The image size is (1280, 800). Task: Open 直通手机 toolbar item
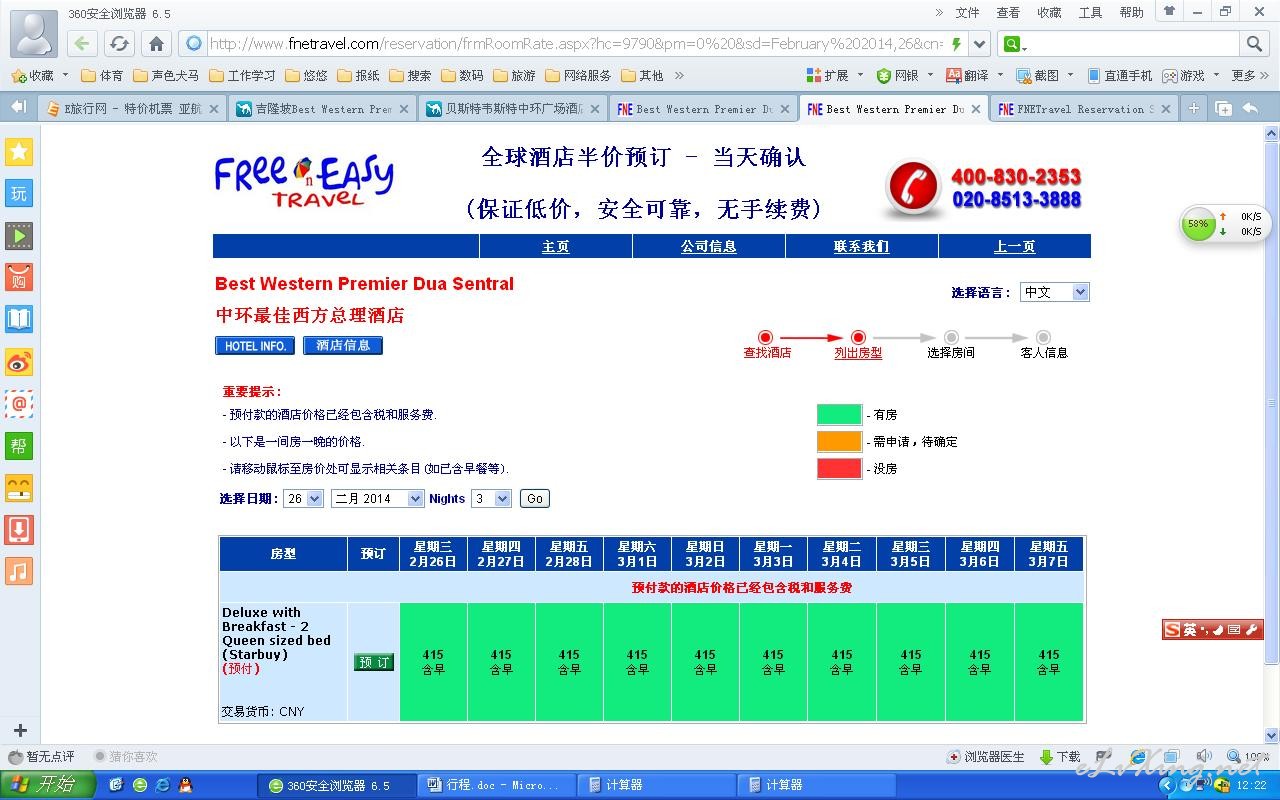(x=1119, y=75)
